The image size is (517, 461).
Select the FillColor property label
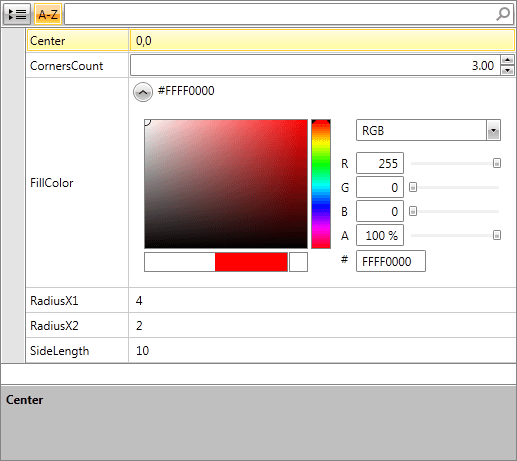click(52, 183)
